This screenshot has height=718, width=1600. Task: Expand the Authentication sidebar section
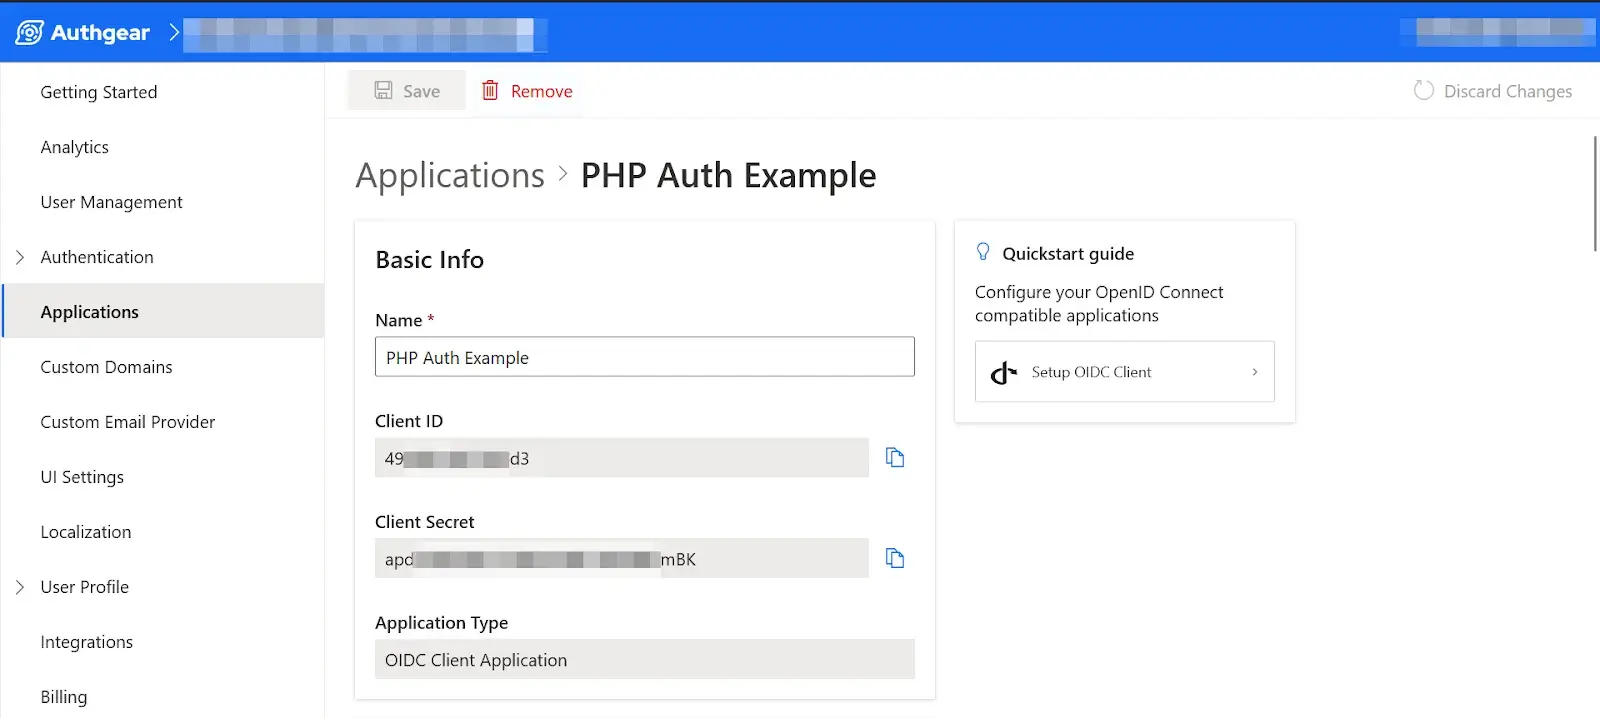click(20, 257)
